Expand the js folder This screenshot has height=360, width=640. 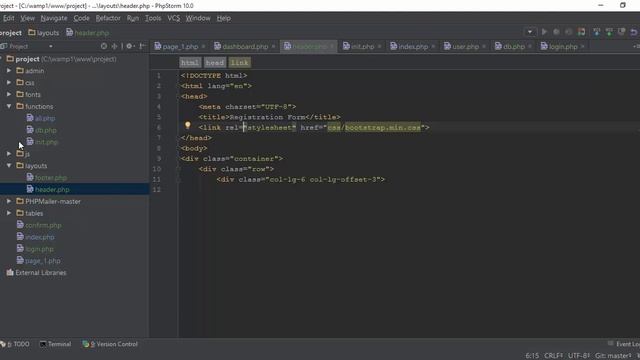(x=9, y=154)
